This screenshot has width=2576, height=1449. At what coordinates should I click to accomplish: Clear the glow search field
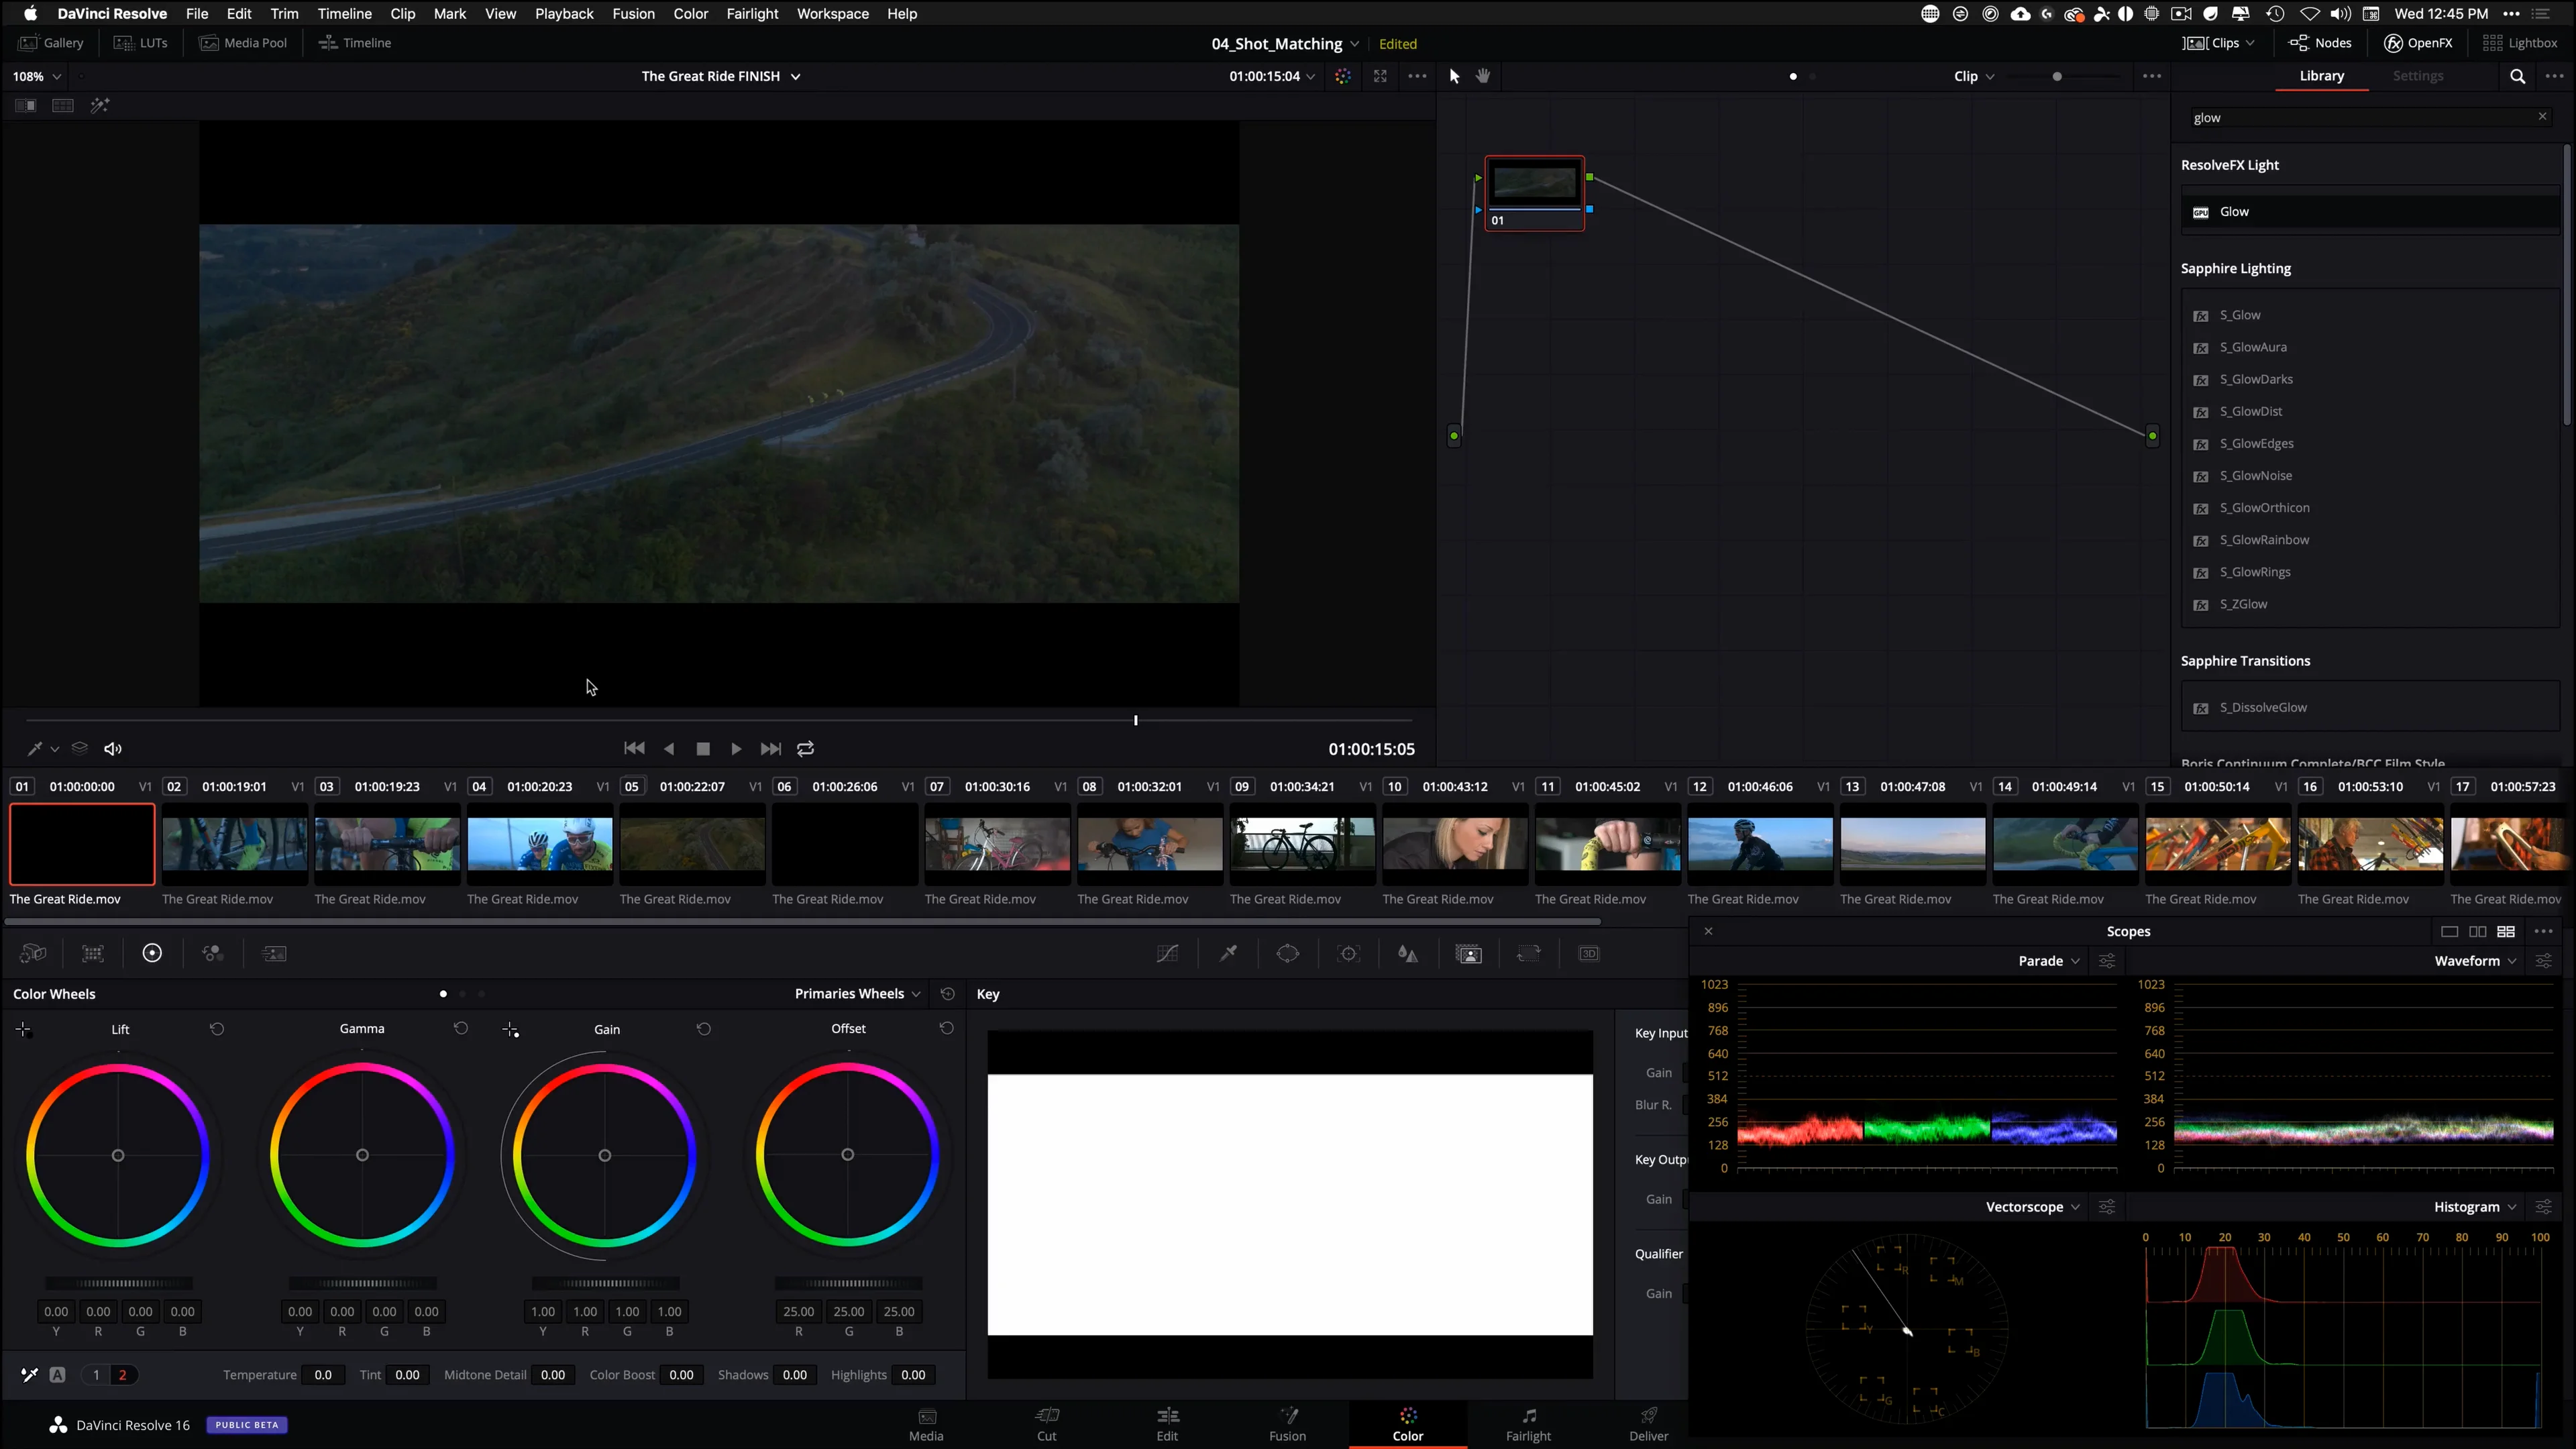coord(2543,116)
